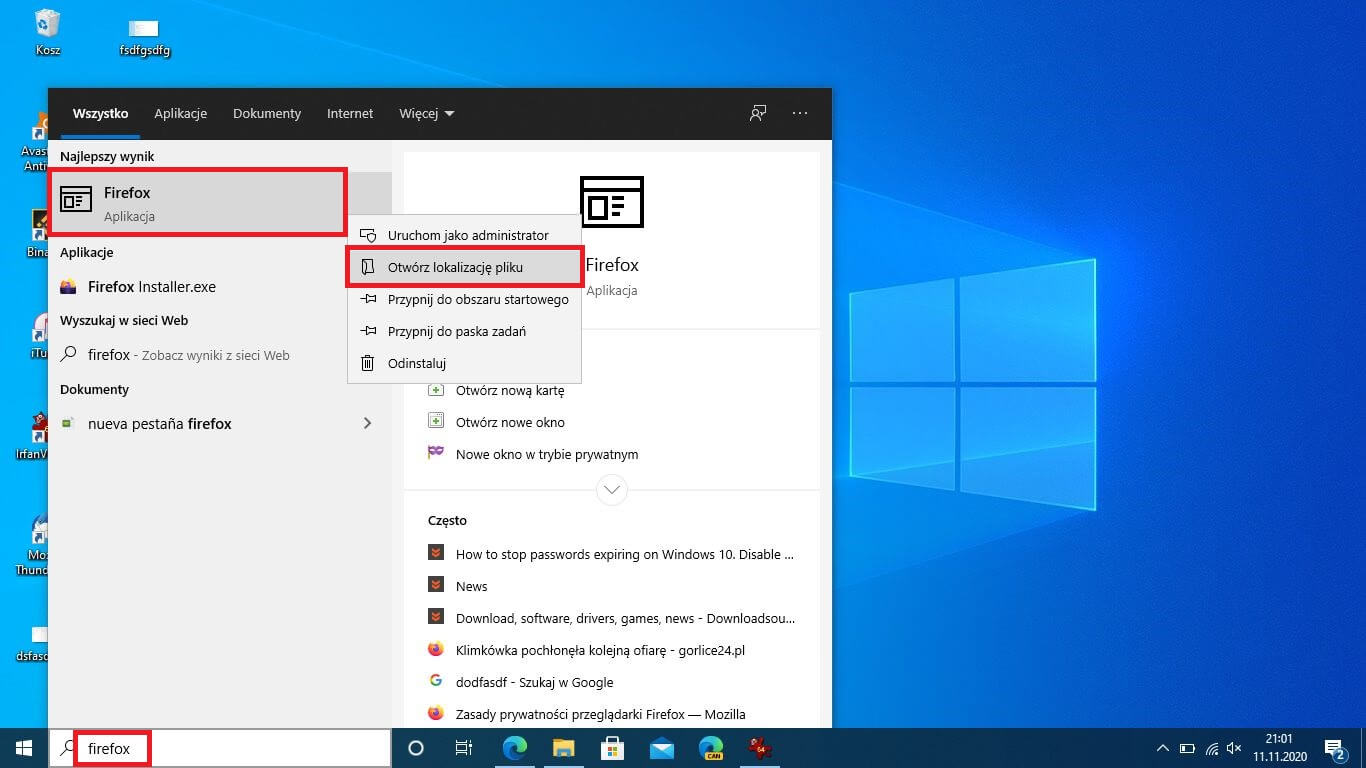Click the battery icon in system tray
The width and height of the screenshot is (1366, 768).
click(1187, 748)
